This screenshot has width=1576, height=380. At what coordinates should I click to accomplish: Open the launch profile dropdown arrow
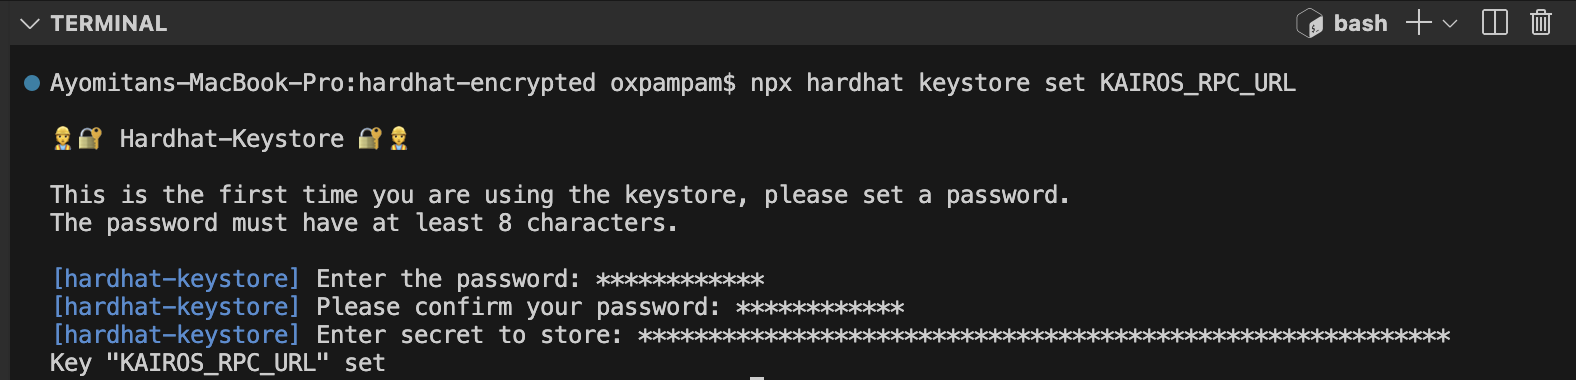(1450, 23)
